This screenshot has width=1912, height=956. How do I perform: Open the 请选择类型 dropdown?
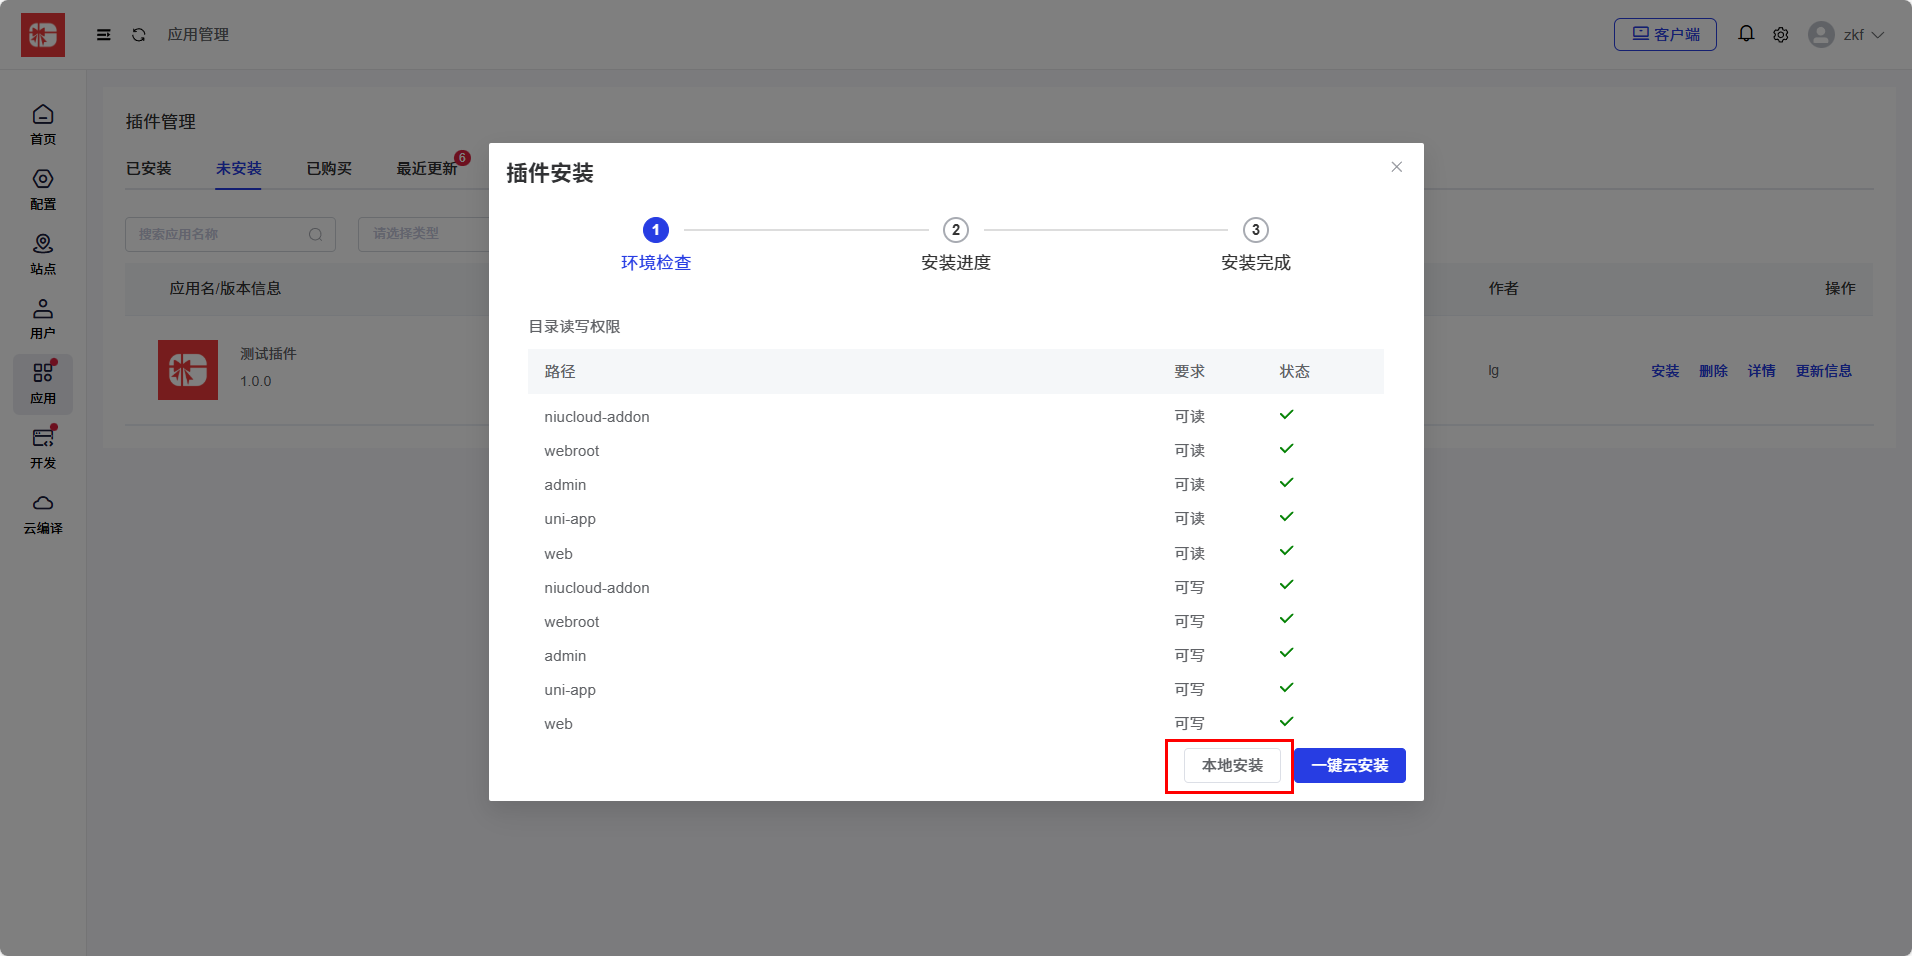(424, 234)
